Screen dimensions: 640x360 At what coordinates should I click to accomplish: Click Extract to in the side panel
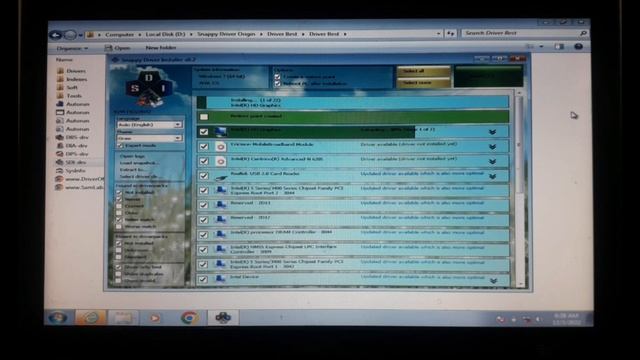pos(132,169)
